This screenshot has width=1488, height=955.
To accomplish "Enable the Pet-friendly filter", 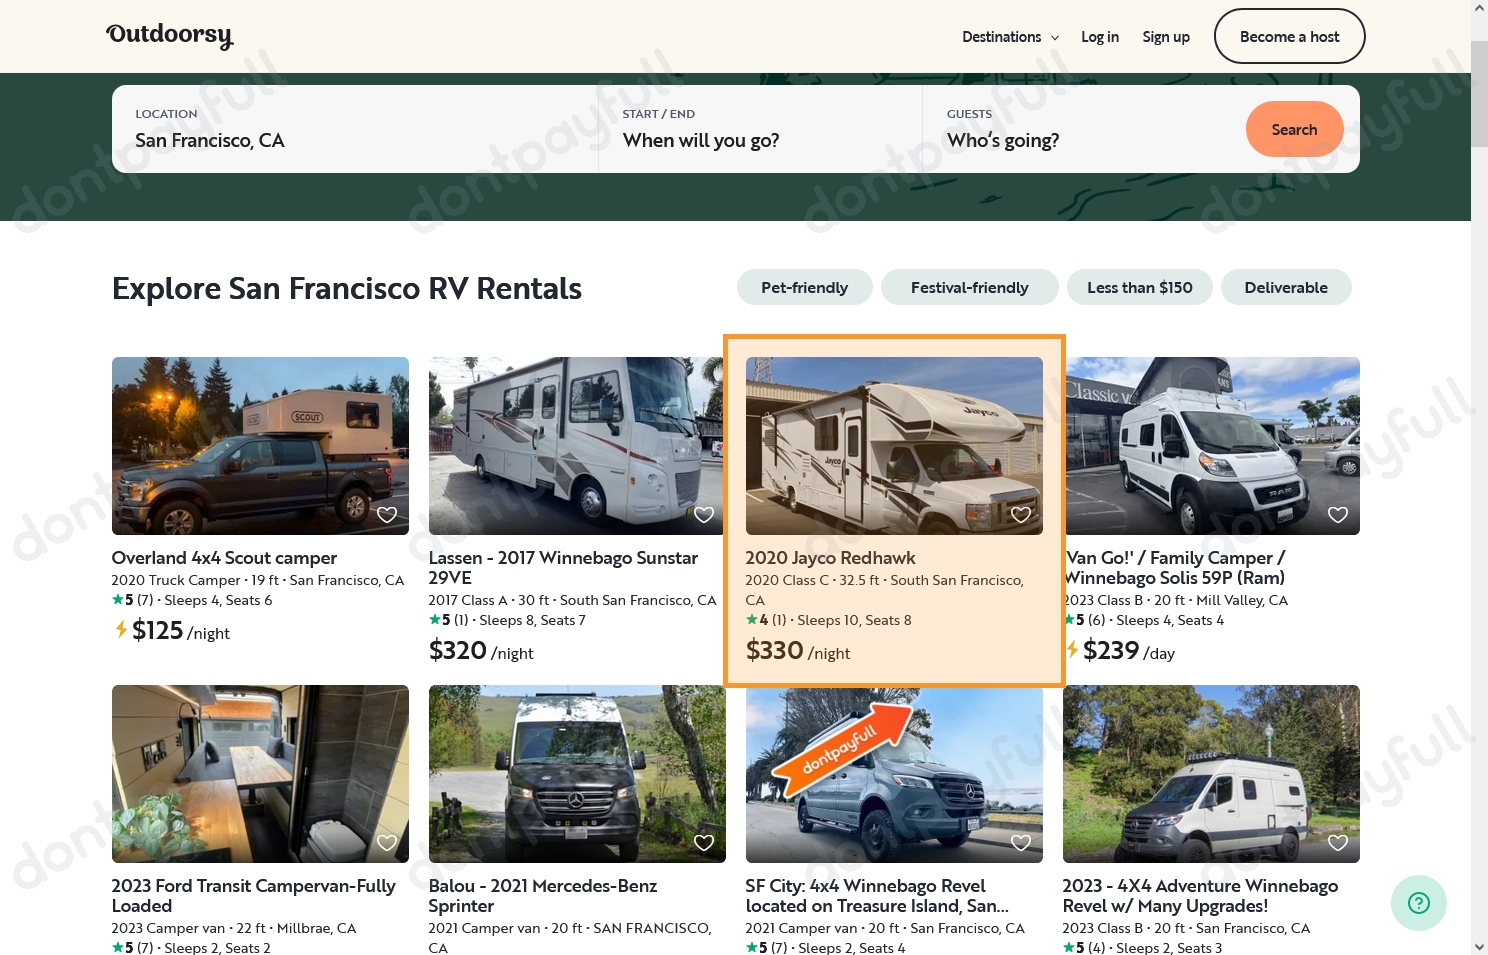I will point(804,287).
